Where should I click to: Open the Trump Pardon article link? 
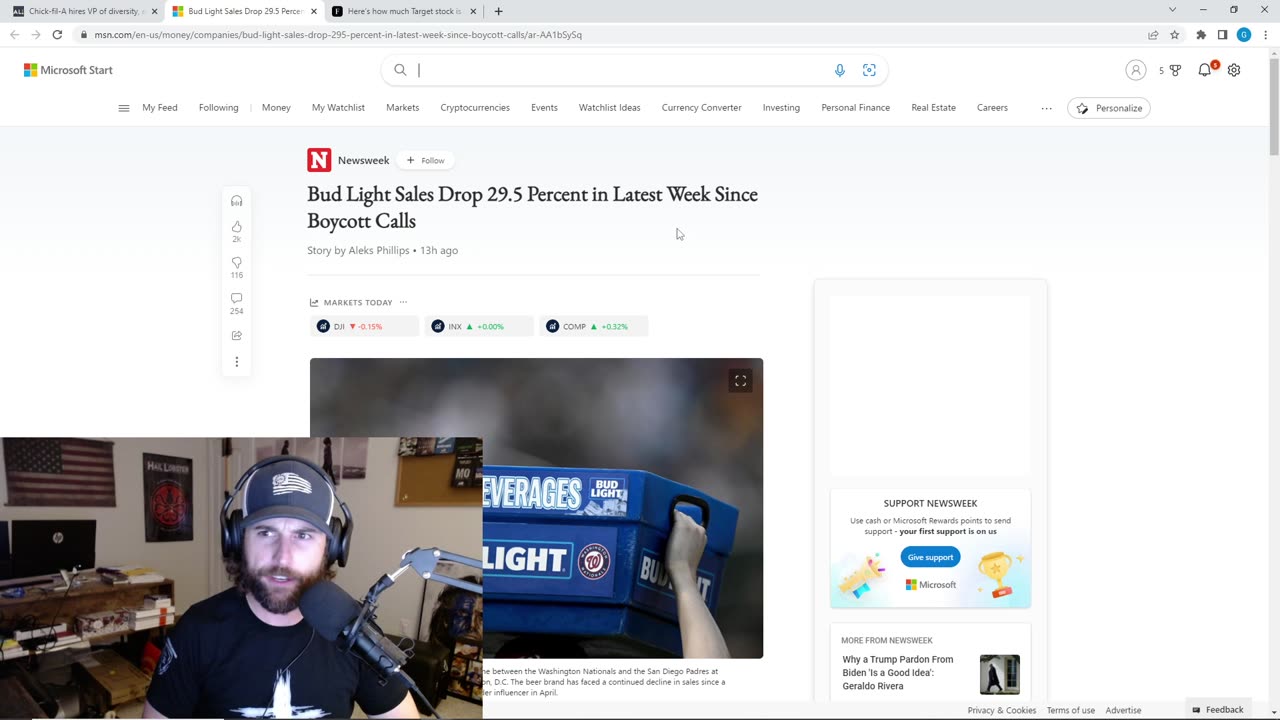898,673
